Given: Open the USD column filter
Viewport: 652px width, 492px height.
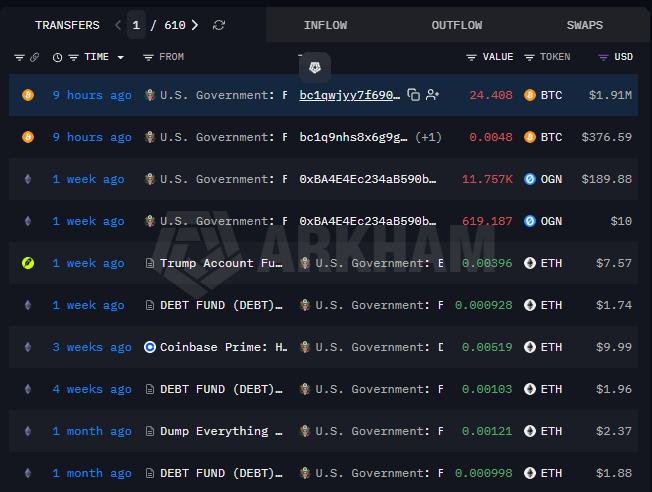Looking at the screenshot, I should point(603,57).
